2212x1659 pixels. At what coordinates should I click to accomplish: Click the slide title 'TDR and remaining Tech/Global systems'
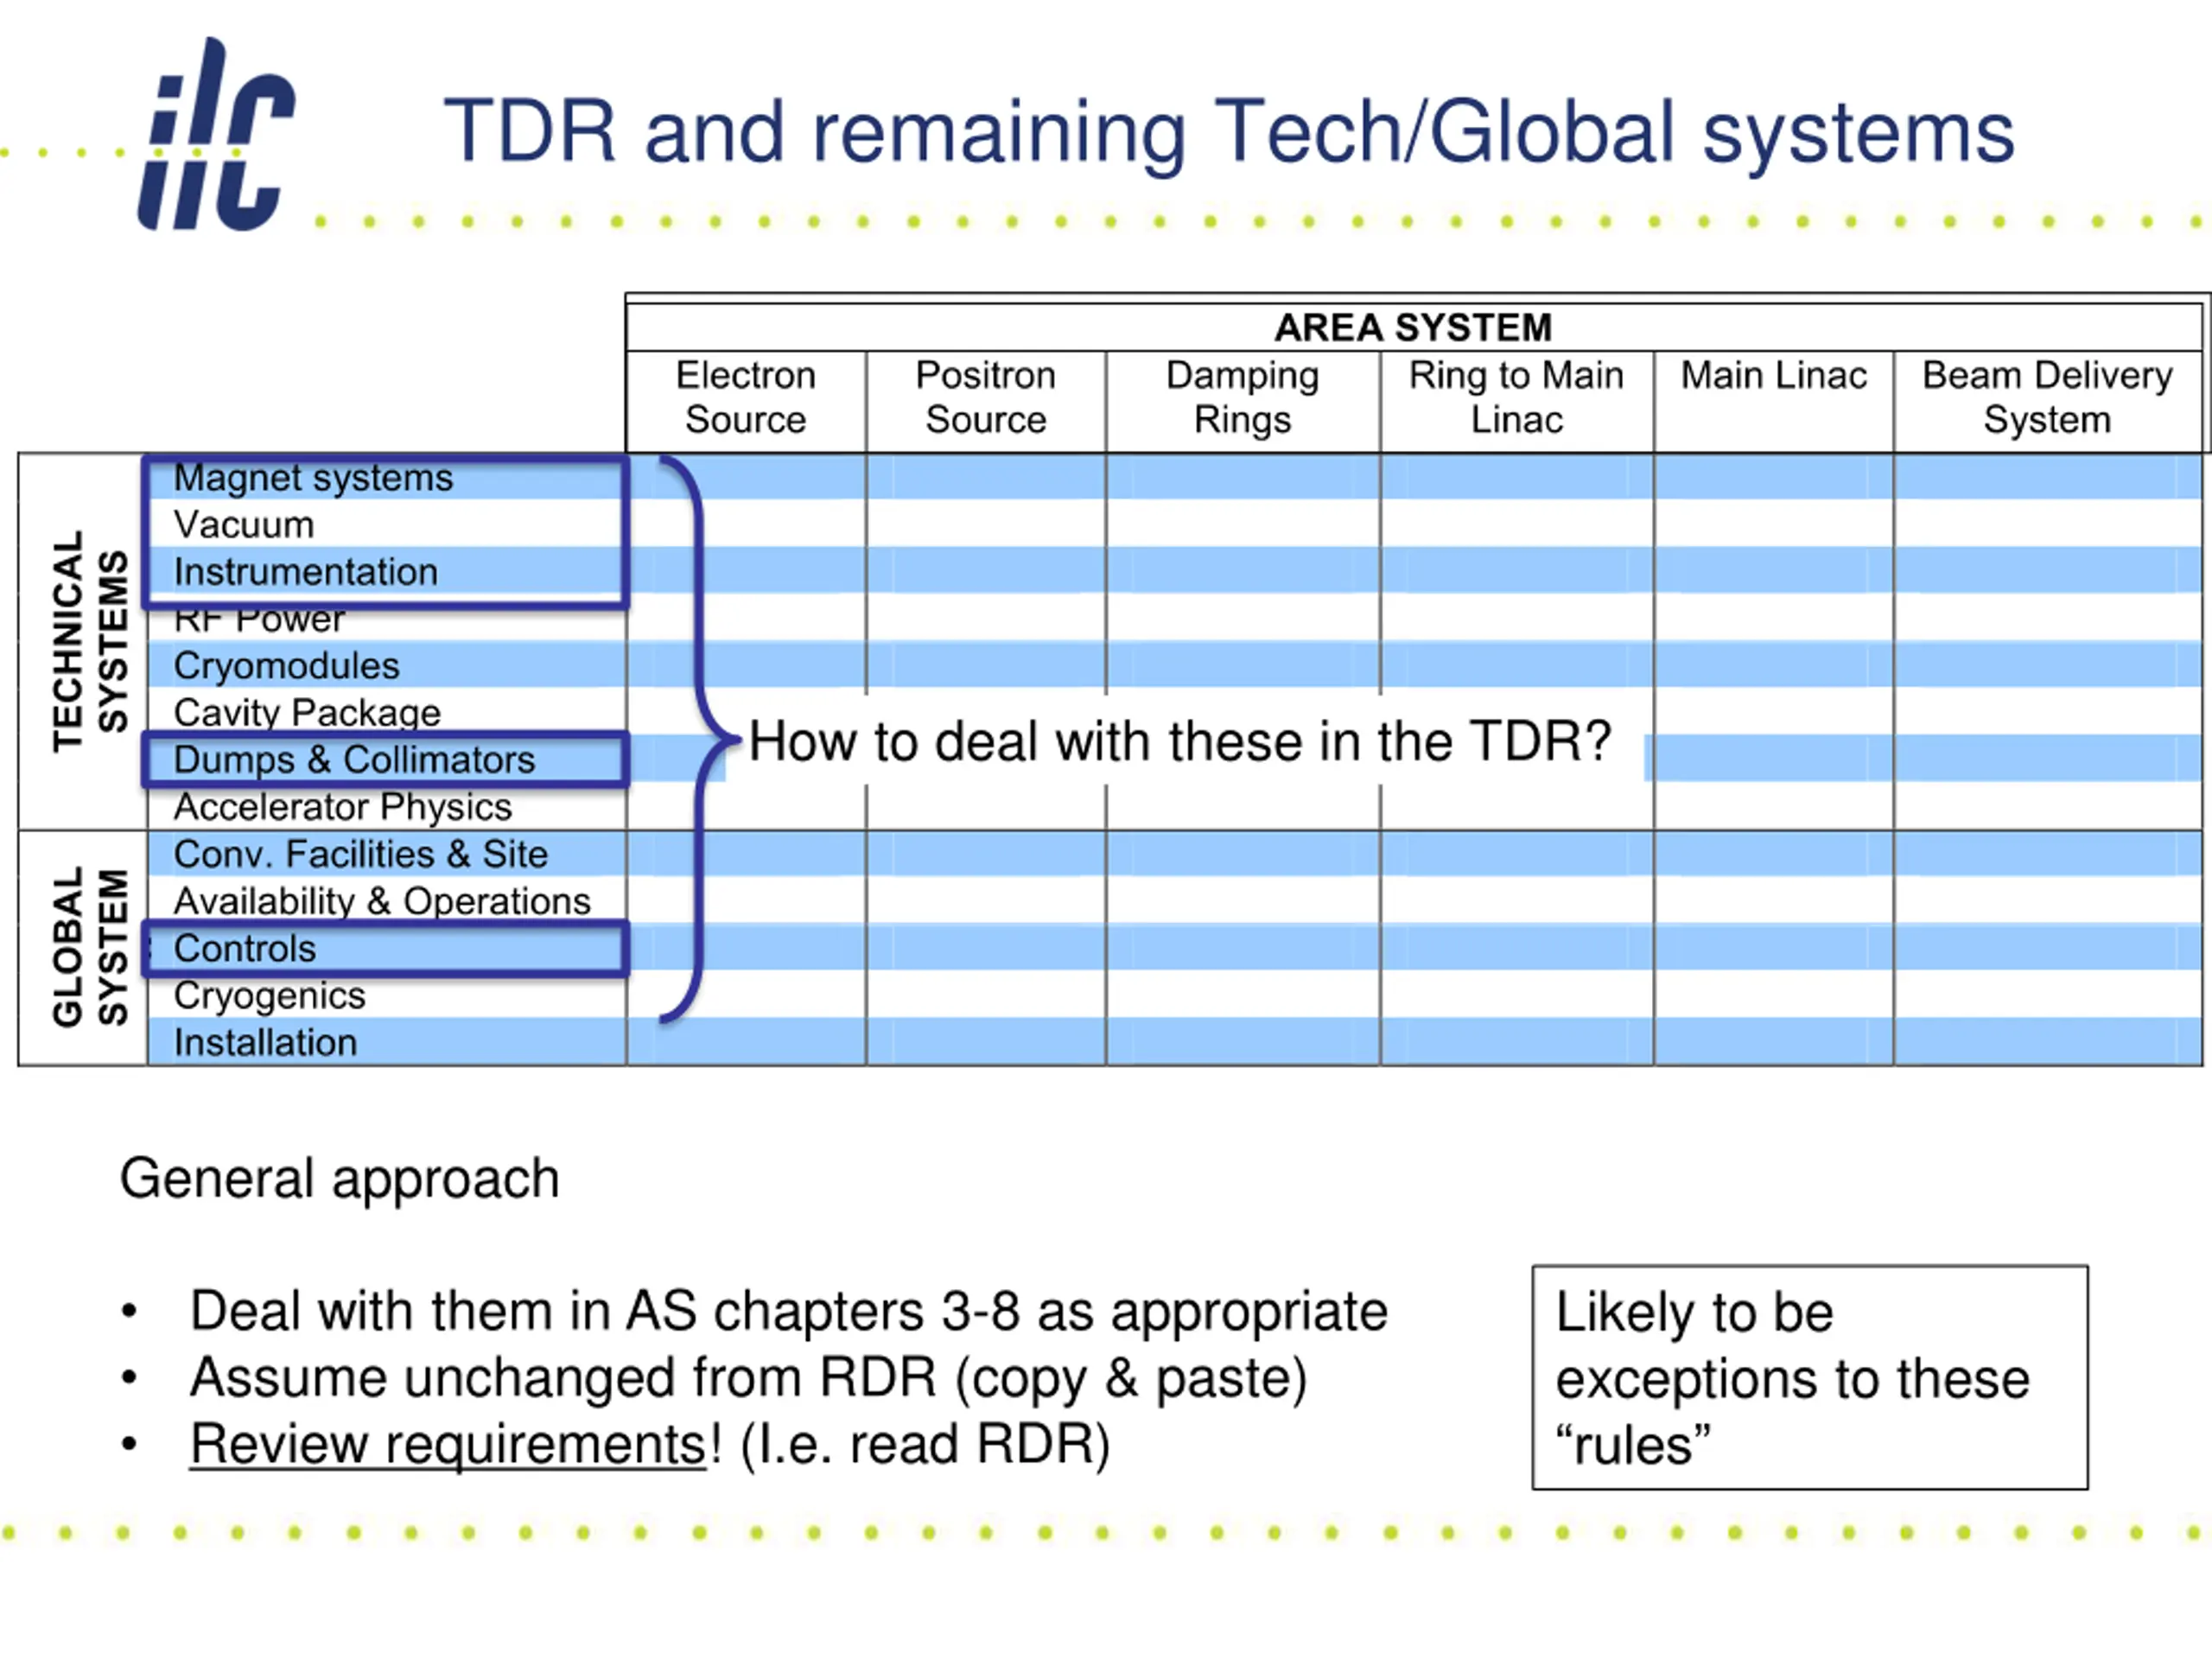pos(1229,132)
